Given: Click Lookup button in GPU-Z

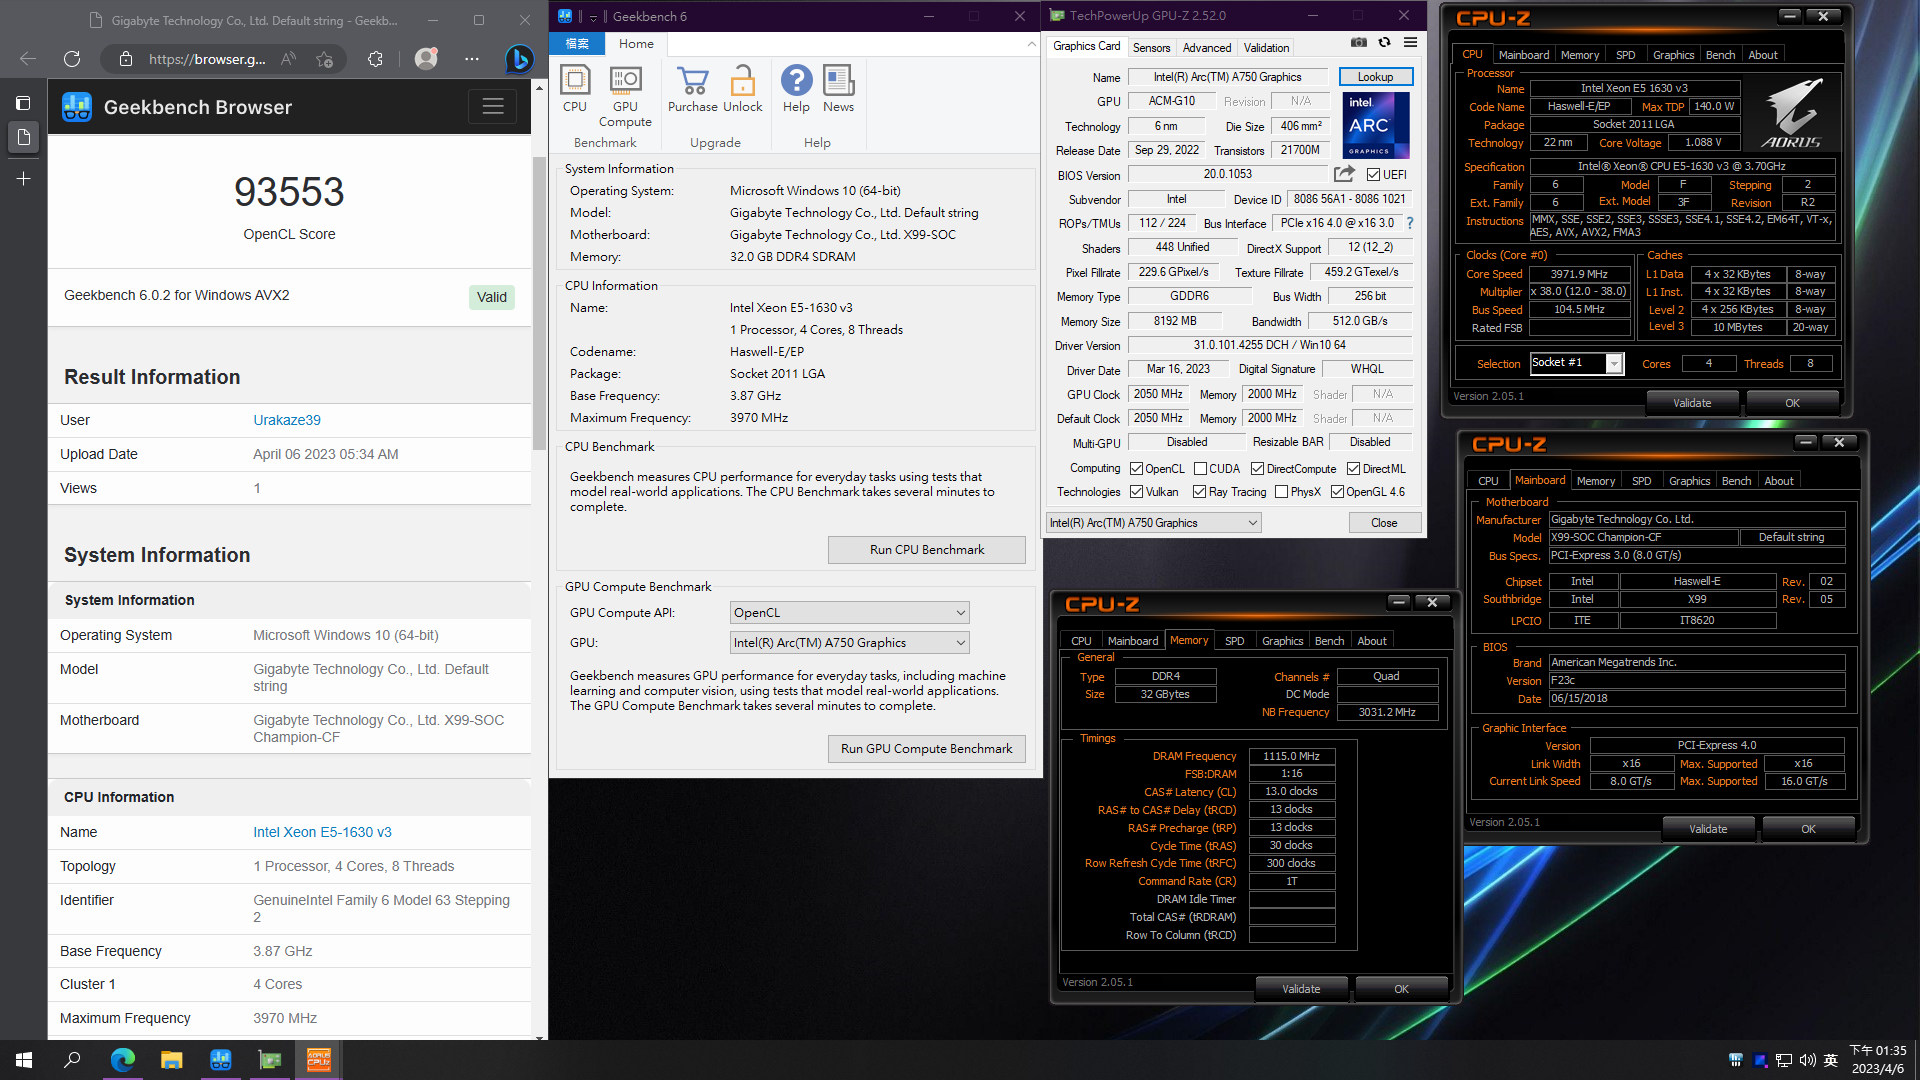Looking at the screenshot, I should pos(1375,77).
